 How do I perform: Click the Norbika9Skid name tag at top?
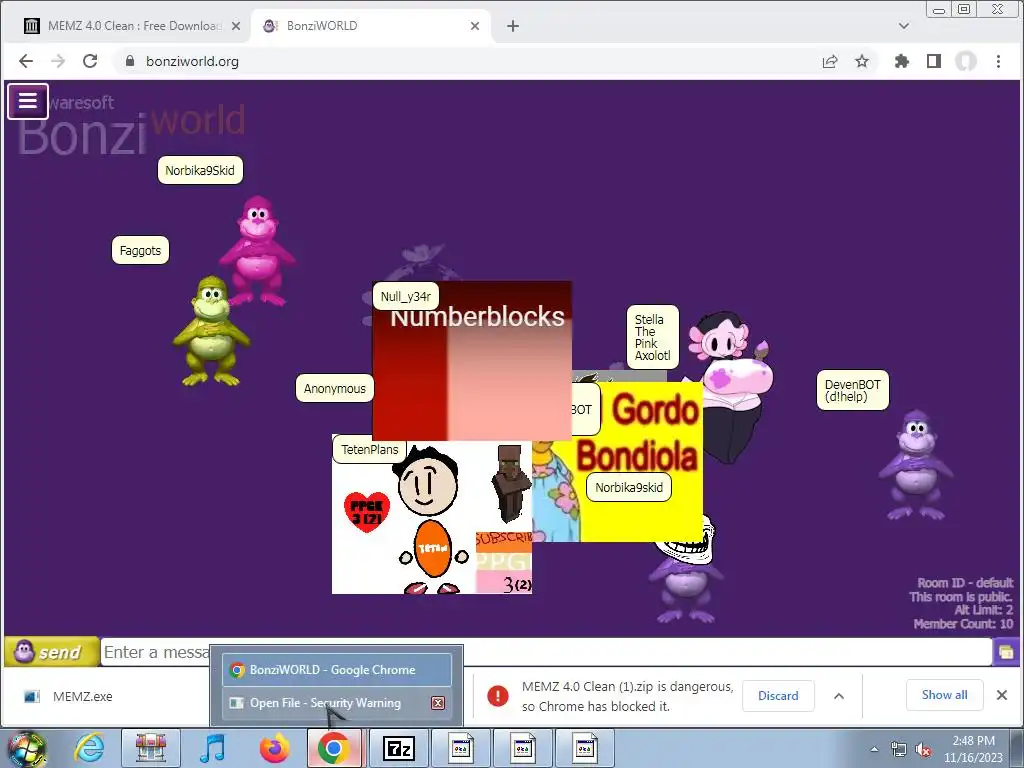click(x=200, y=170)
